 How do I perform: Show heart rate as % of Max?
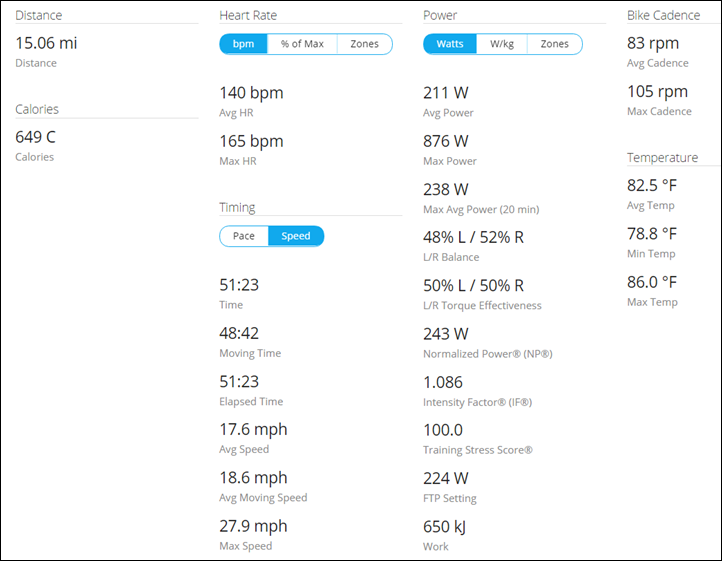(x=302, y=44)
